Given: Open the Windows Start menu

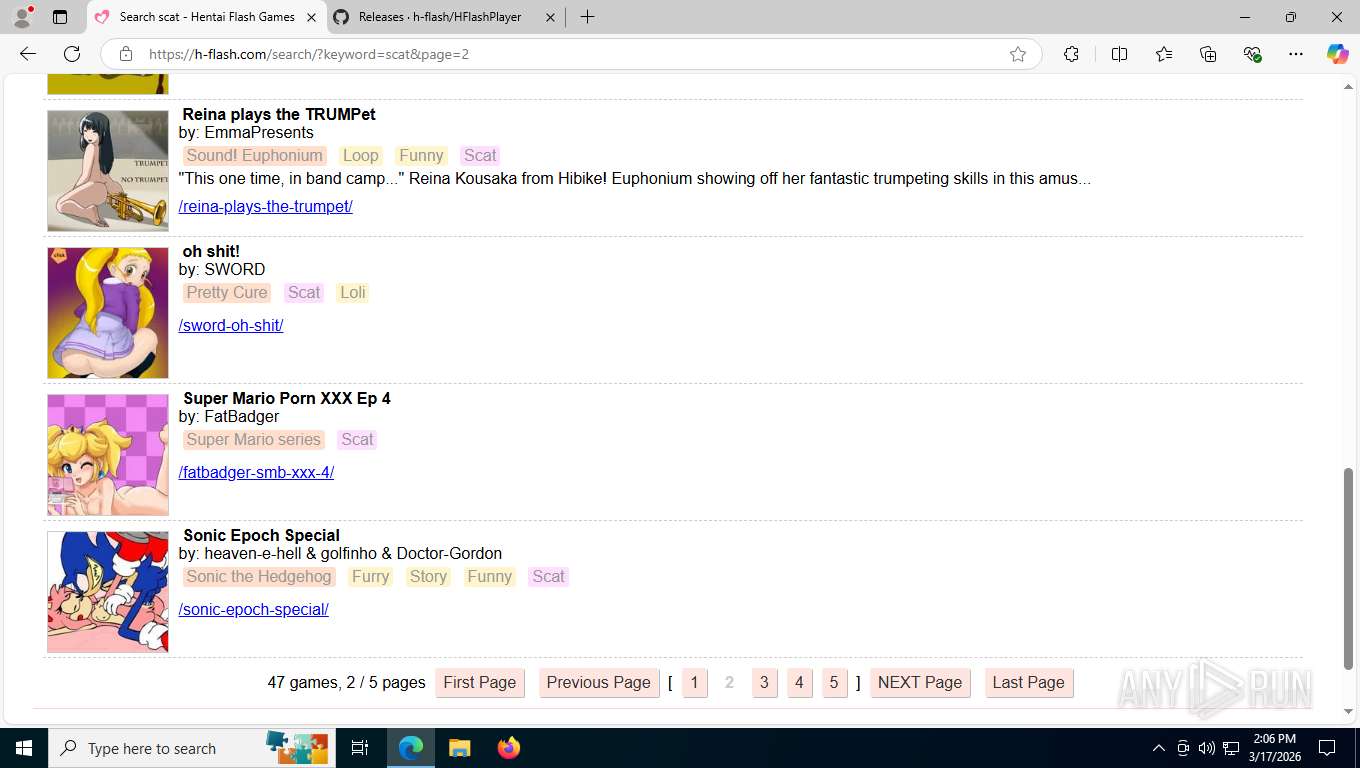Looking at the screenshot, I should (24, 748).
